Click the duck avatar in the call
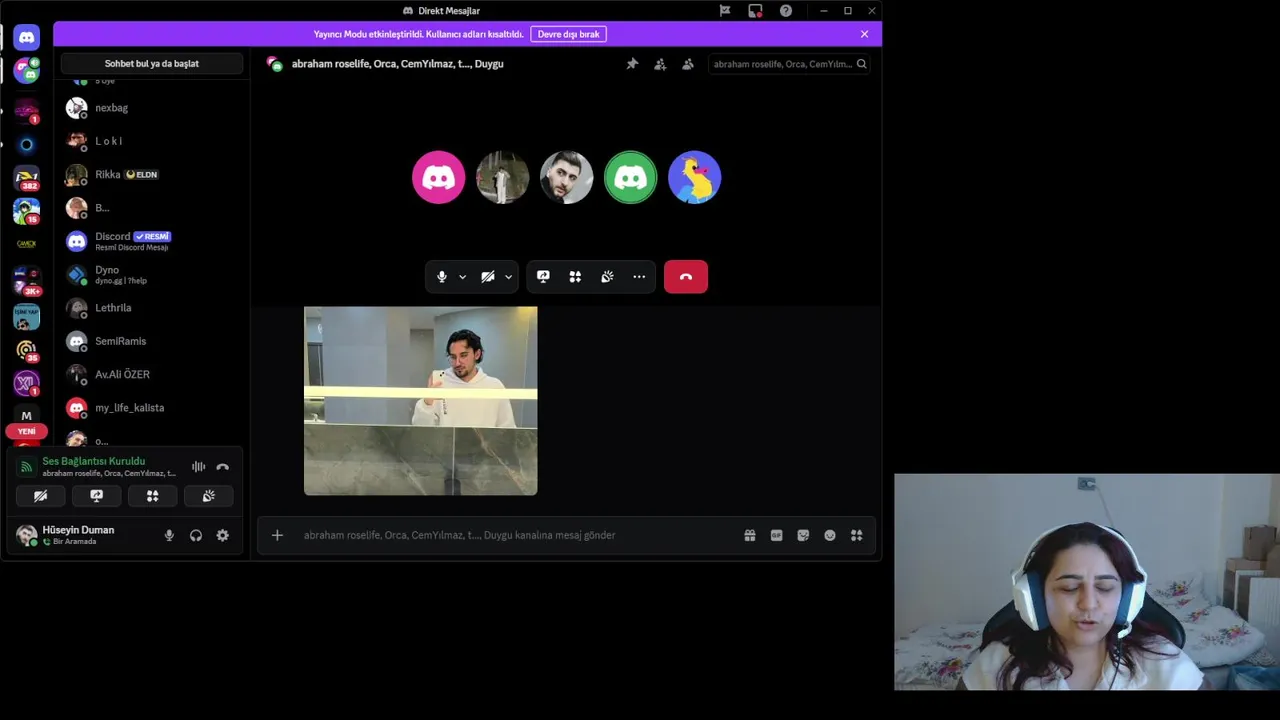 [694, 178]
